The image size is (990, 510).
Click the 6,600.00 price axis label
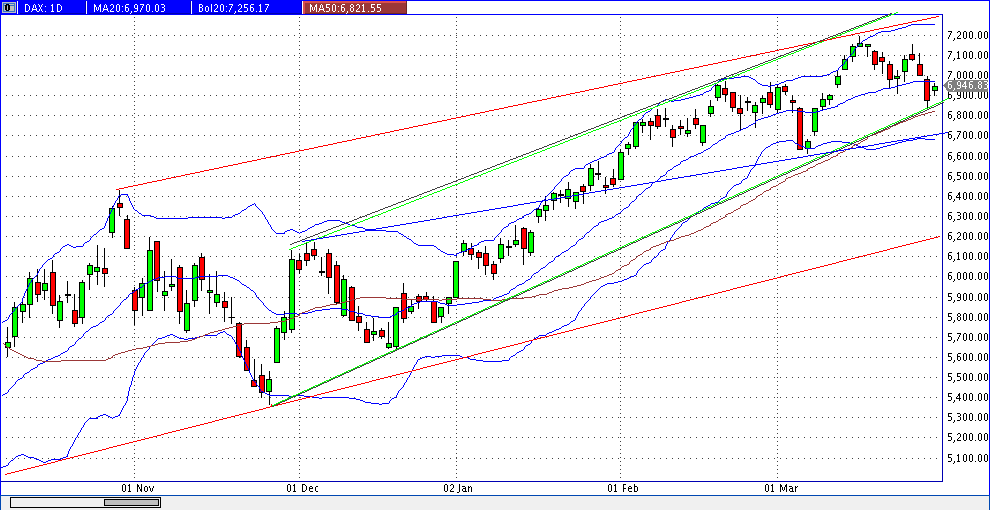click(x=967, y=156)
